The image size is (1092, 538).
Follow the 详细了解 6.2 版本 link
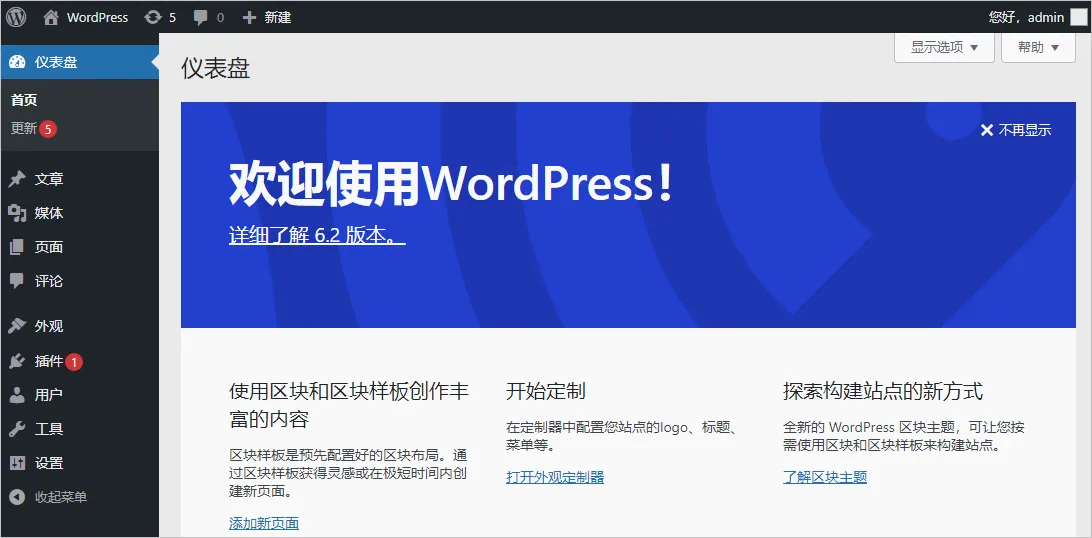tap(317, 235)
